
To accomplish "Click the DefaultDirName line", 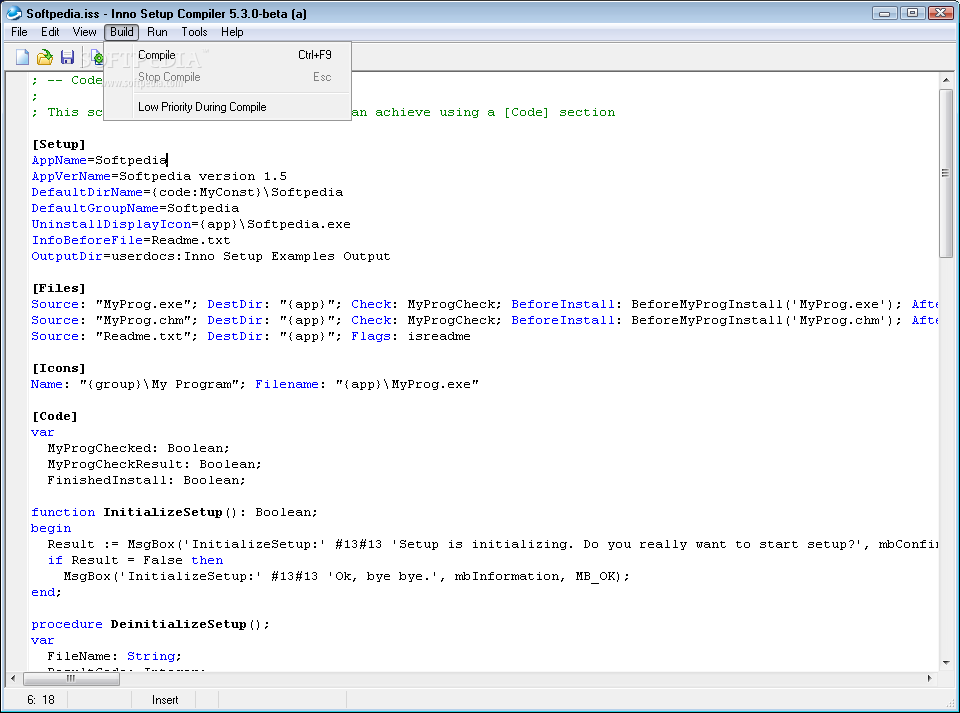I will (187, 192).
